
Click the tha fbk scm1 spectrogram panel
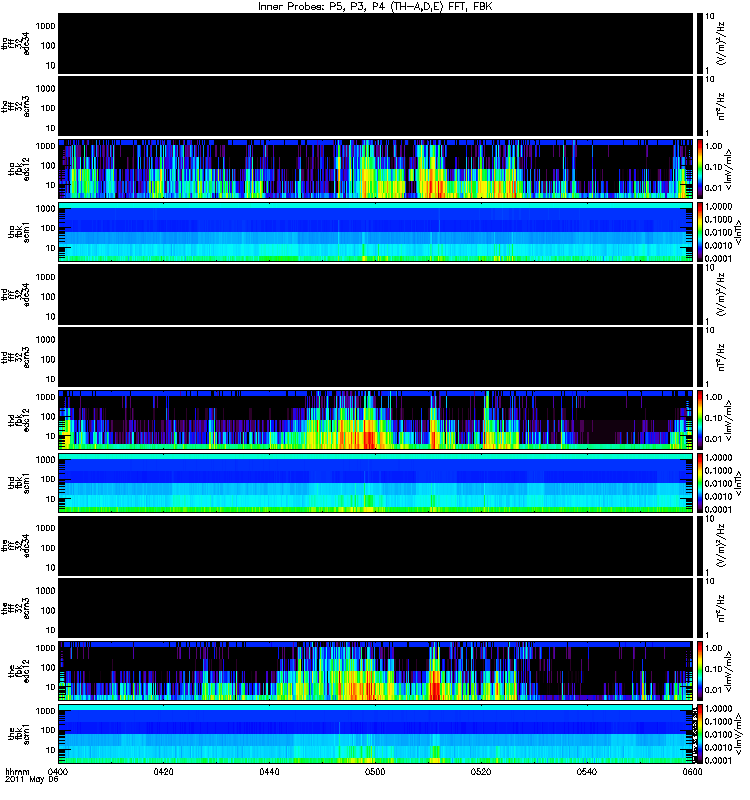[x=376, y=232]
